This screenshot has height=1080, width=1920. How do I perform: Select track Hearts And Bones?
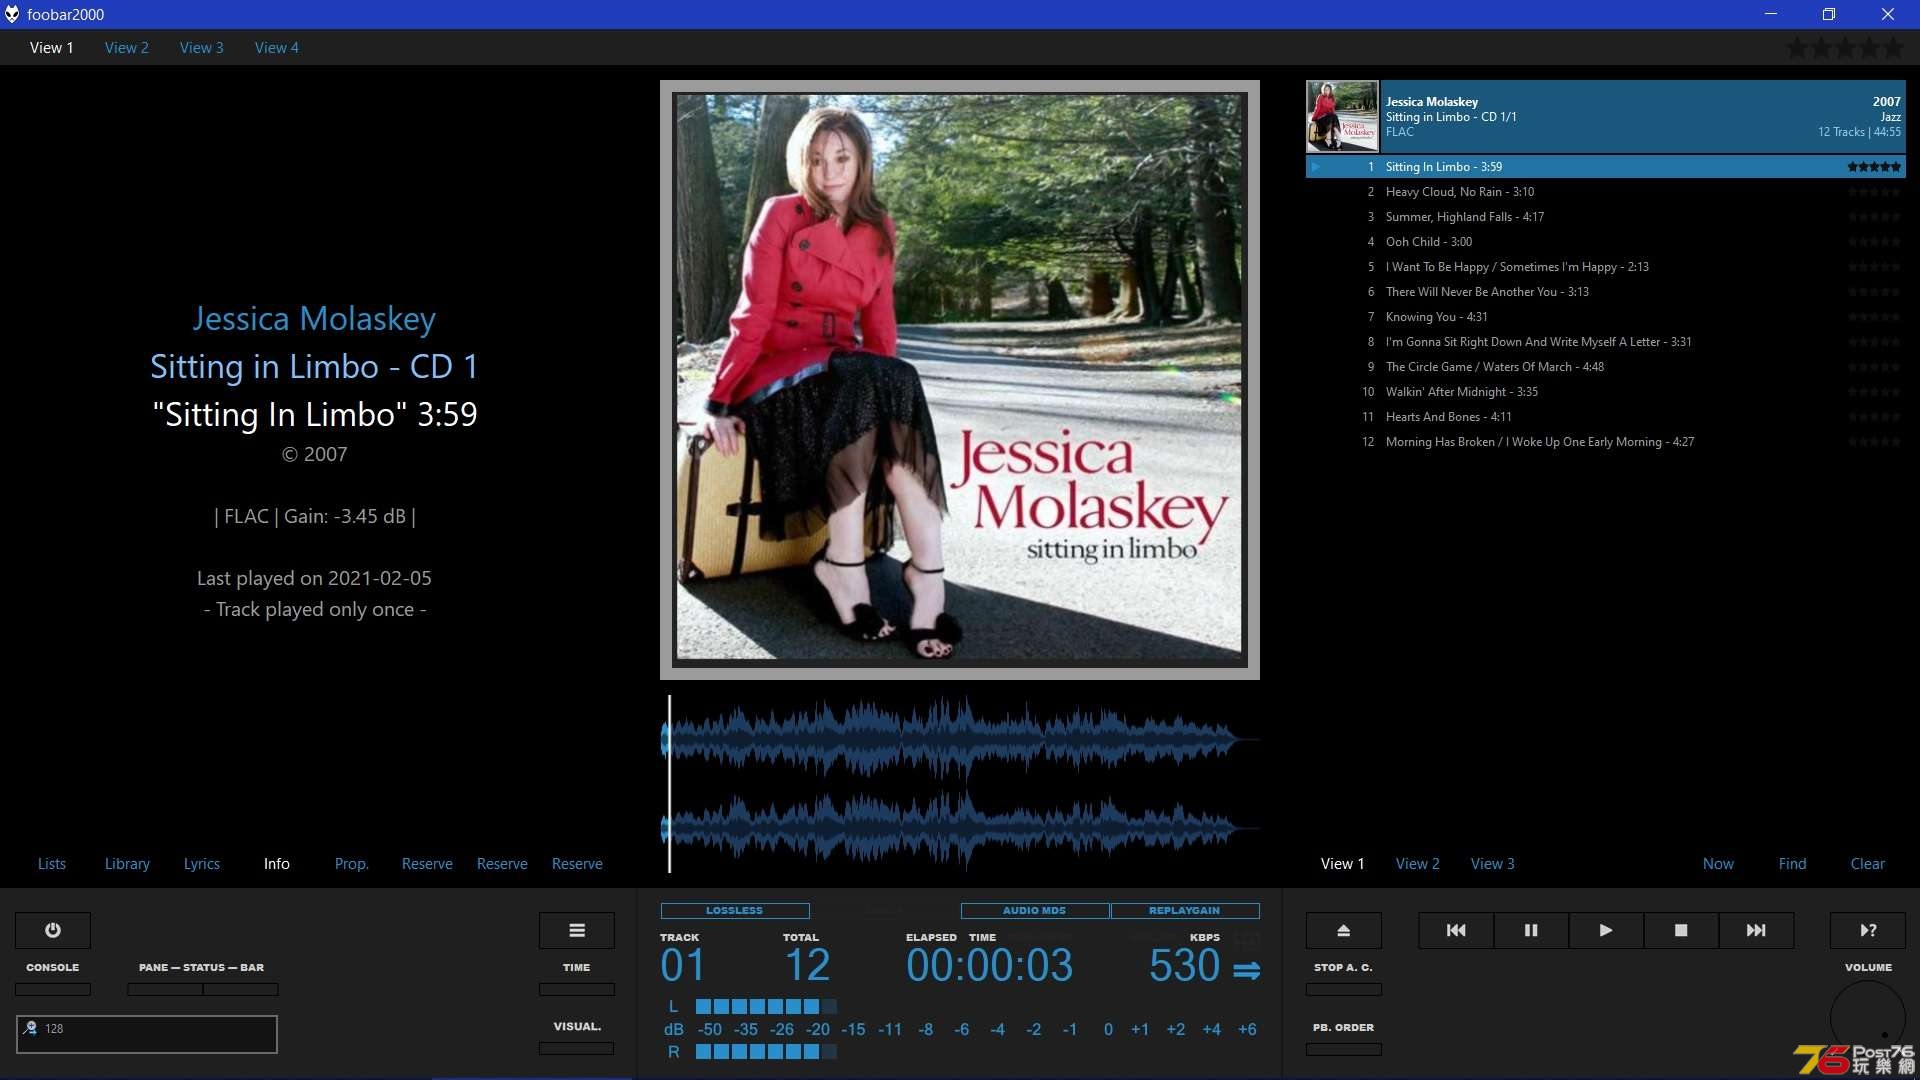coord(1606,417)
